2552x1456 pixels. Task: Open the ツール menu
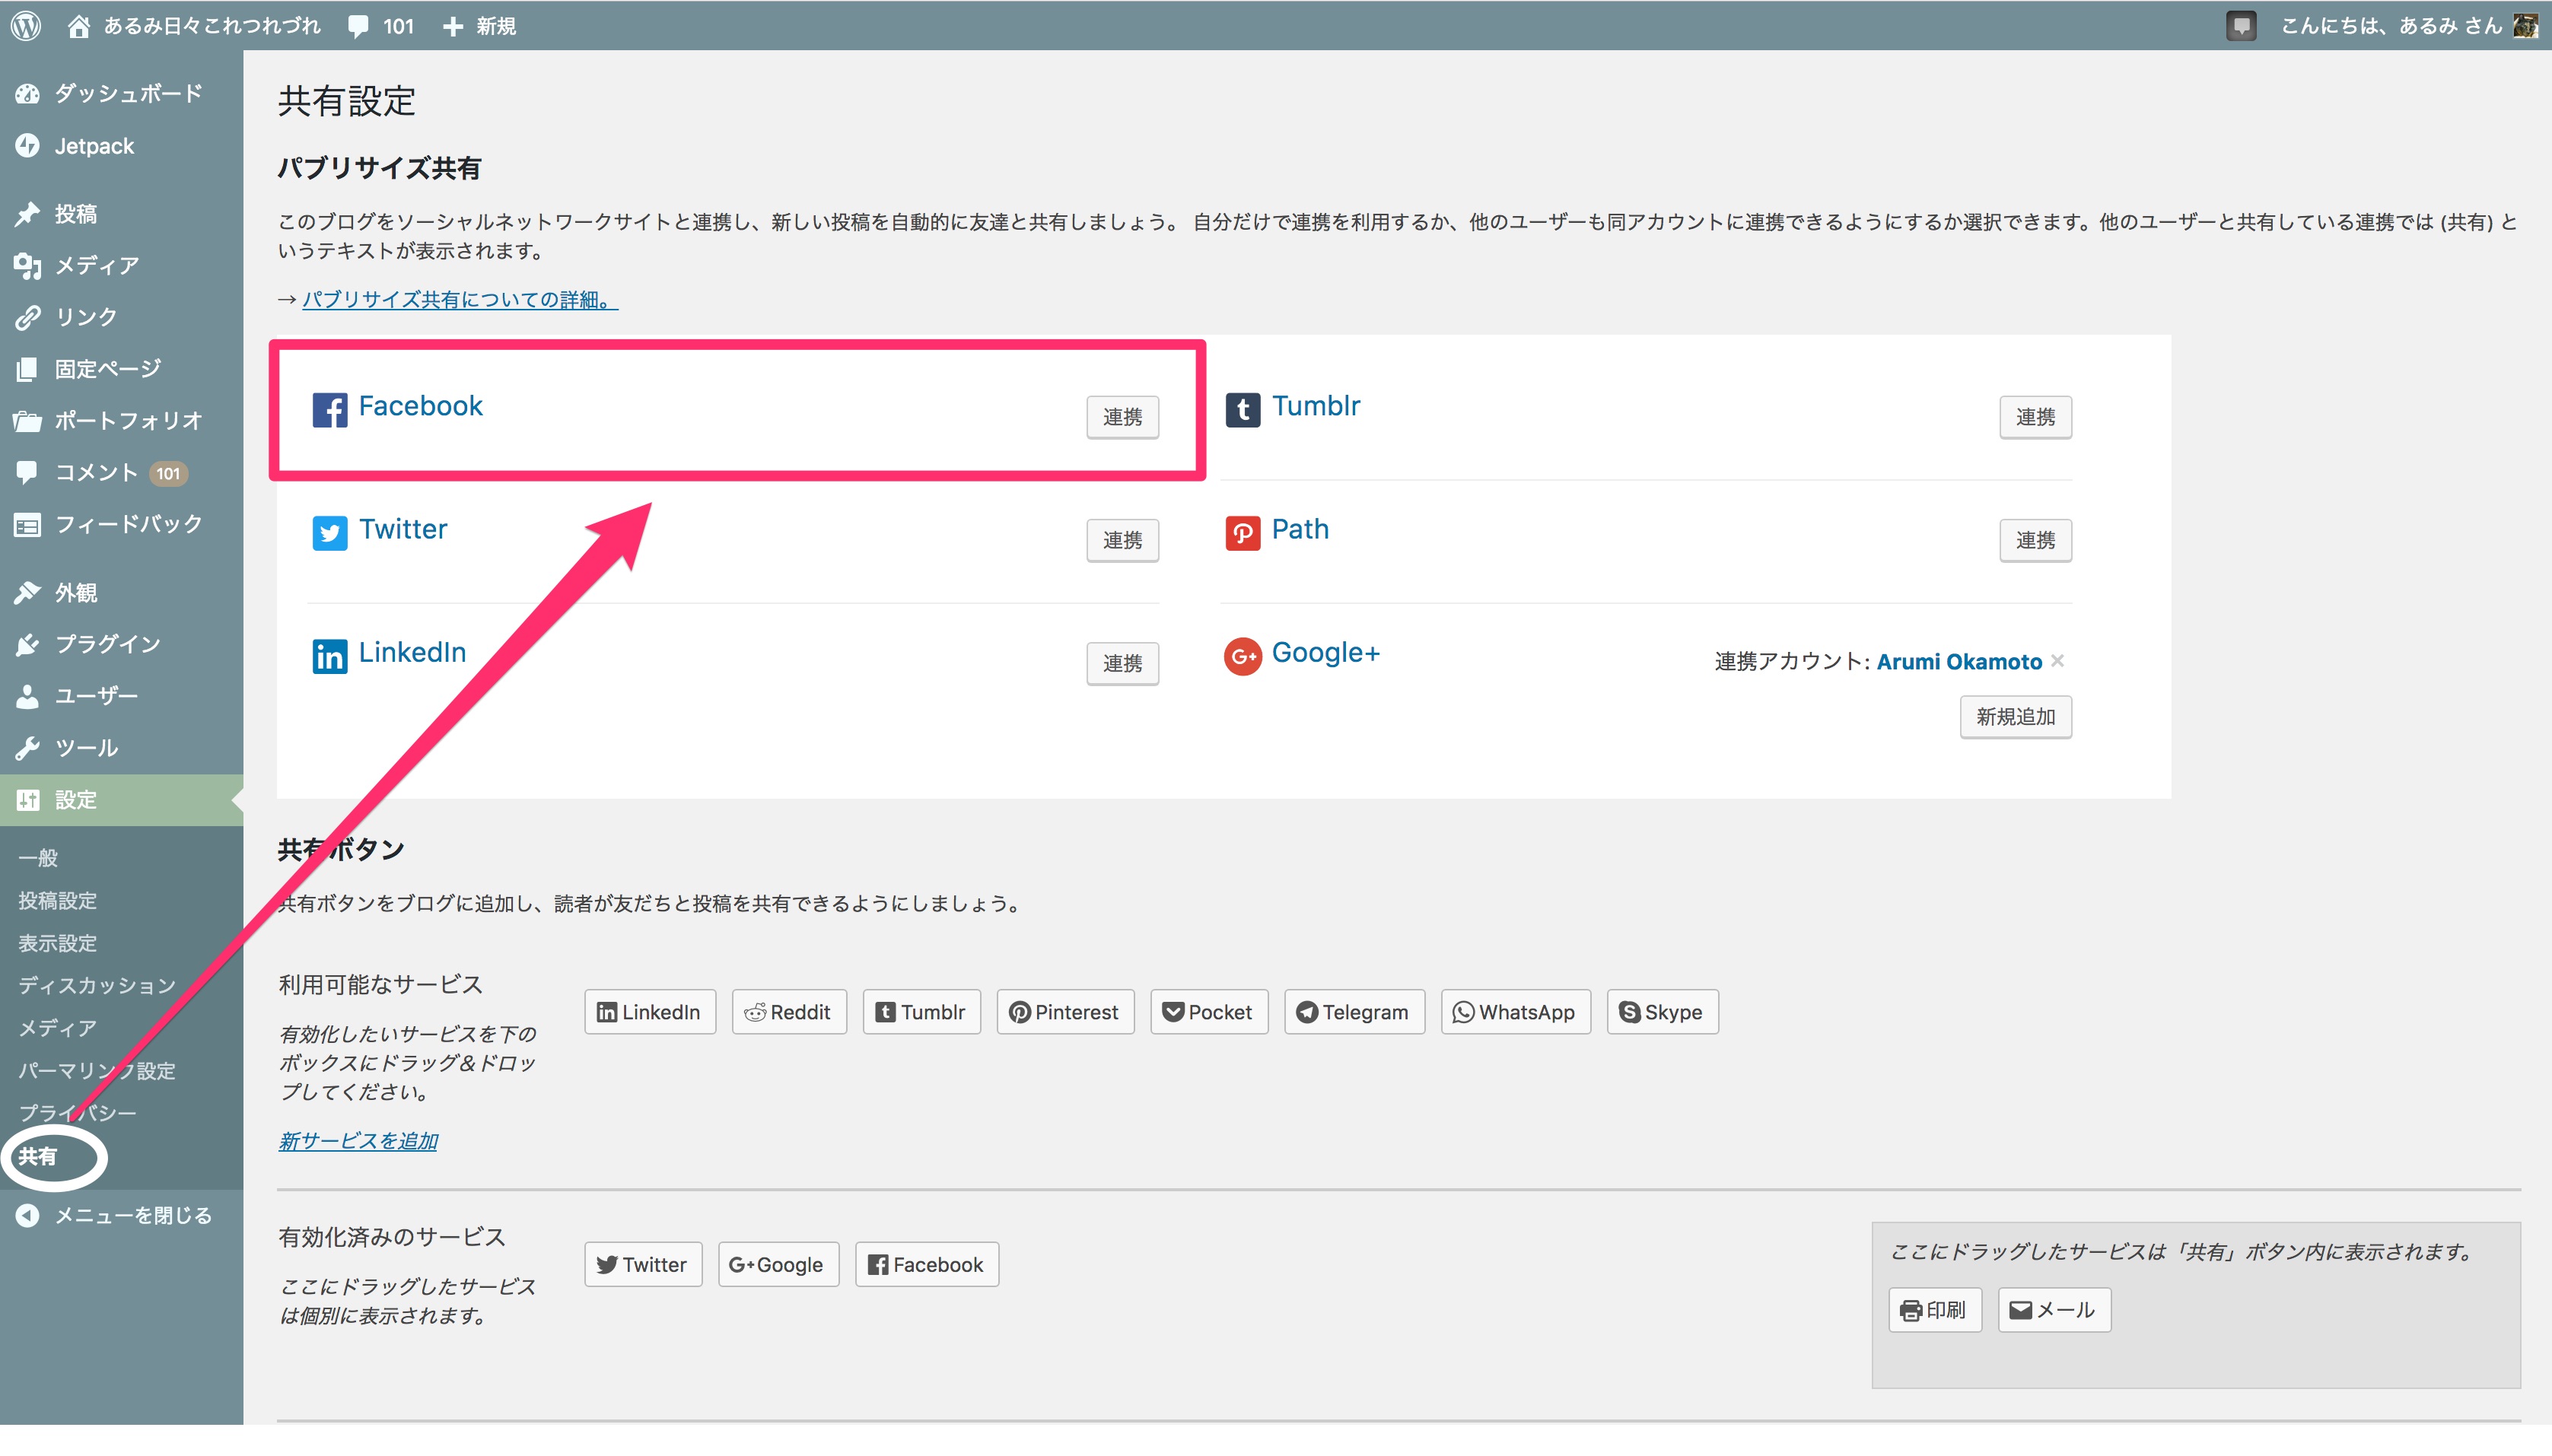pyautogui.click(x=121, y=748)
